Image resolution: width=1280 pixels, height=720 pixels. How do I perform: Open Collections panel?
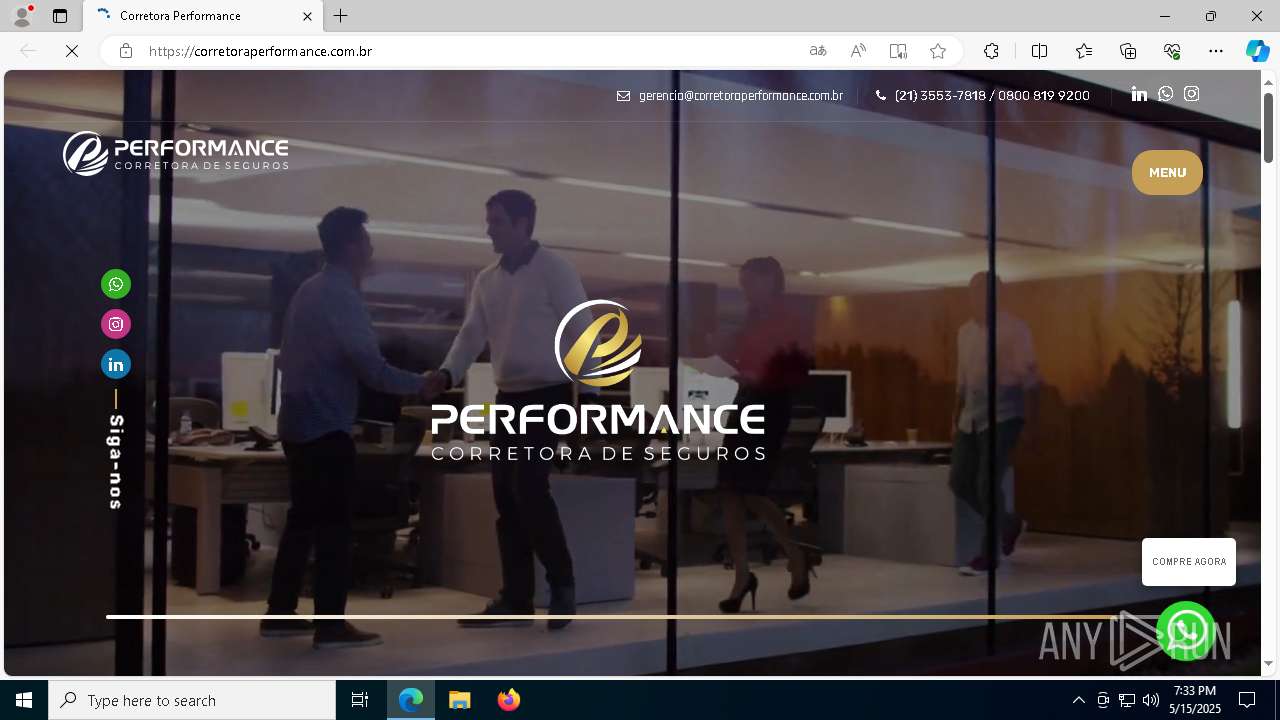point(1128,51)
